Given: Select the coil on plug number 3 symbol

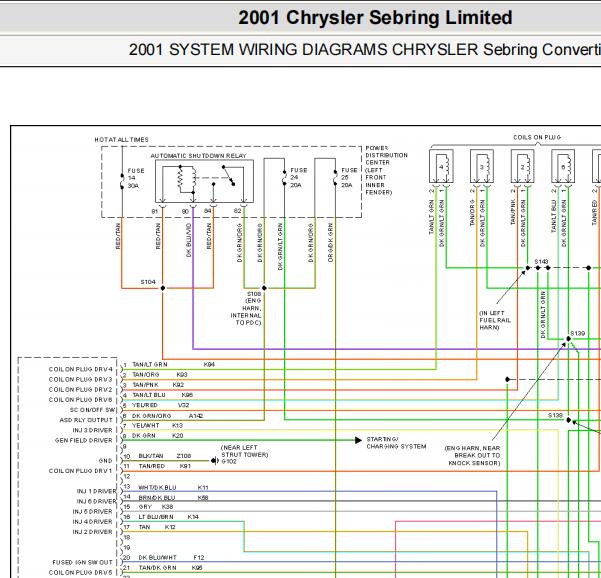Looking at the screenshot, I should (x=482, y=166).
